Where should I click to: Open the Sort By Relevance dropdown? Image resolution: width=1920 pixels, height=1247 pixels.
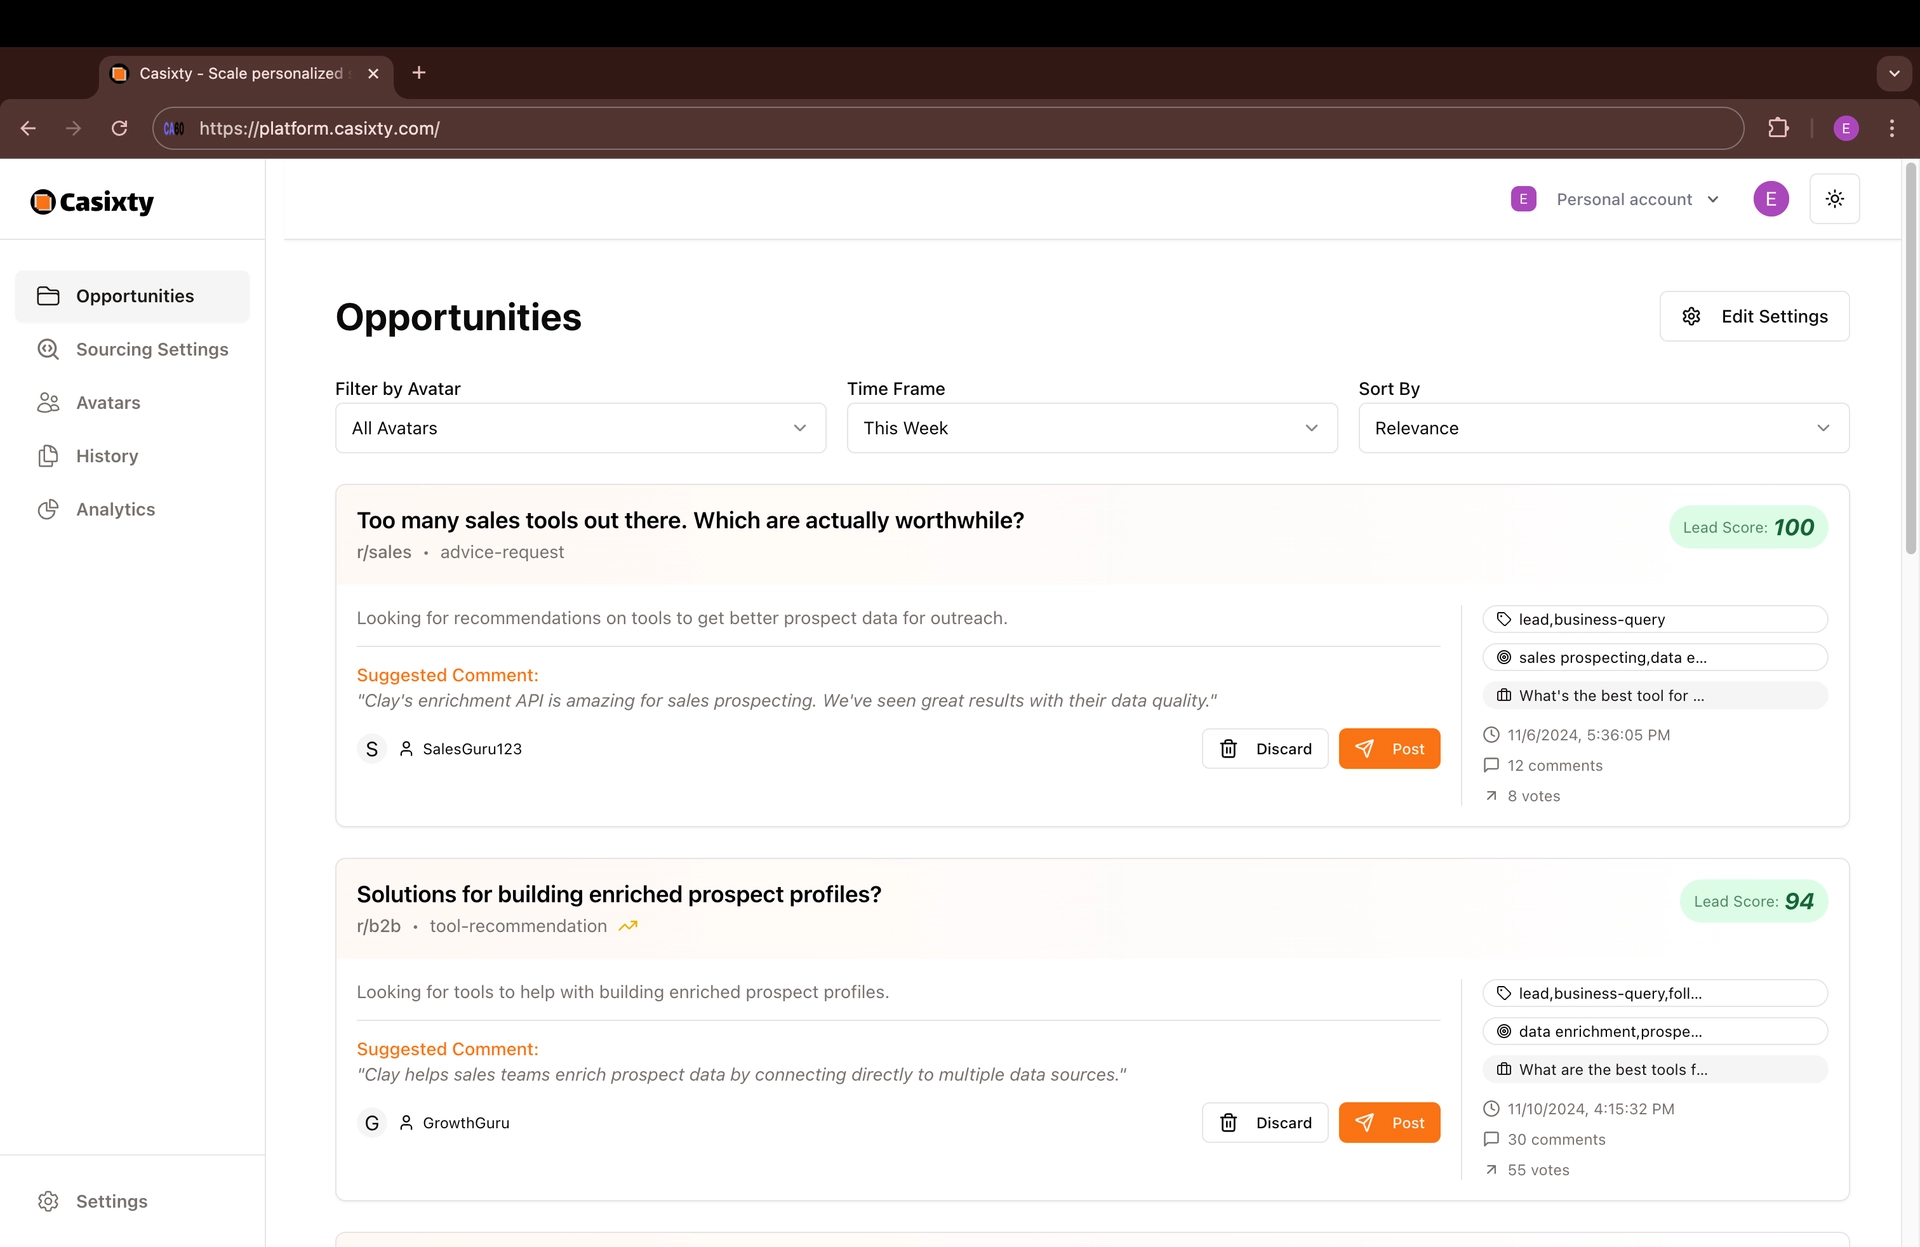[x=1604, y=428]
